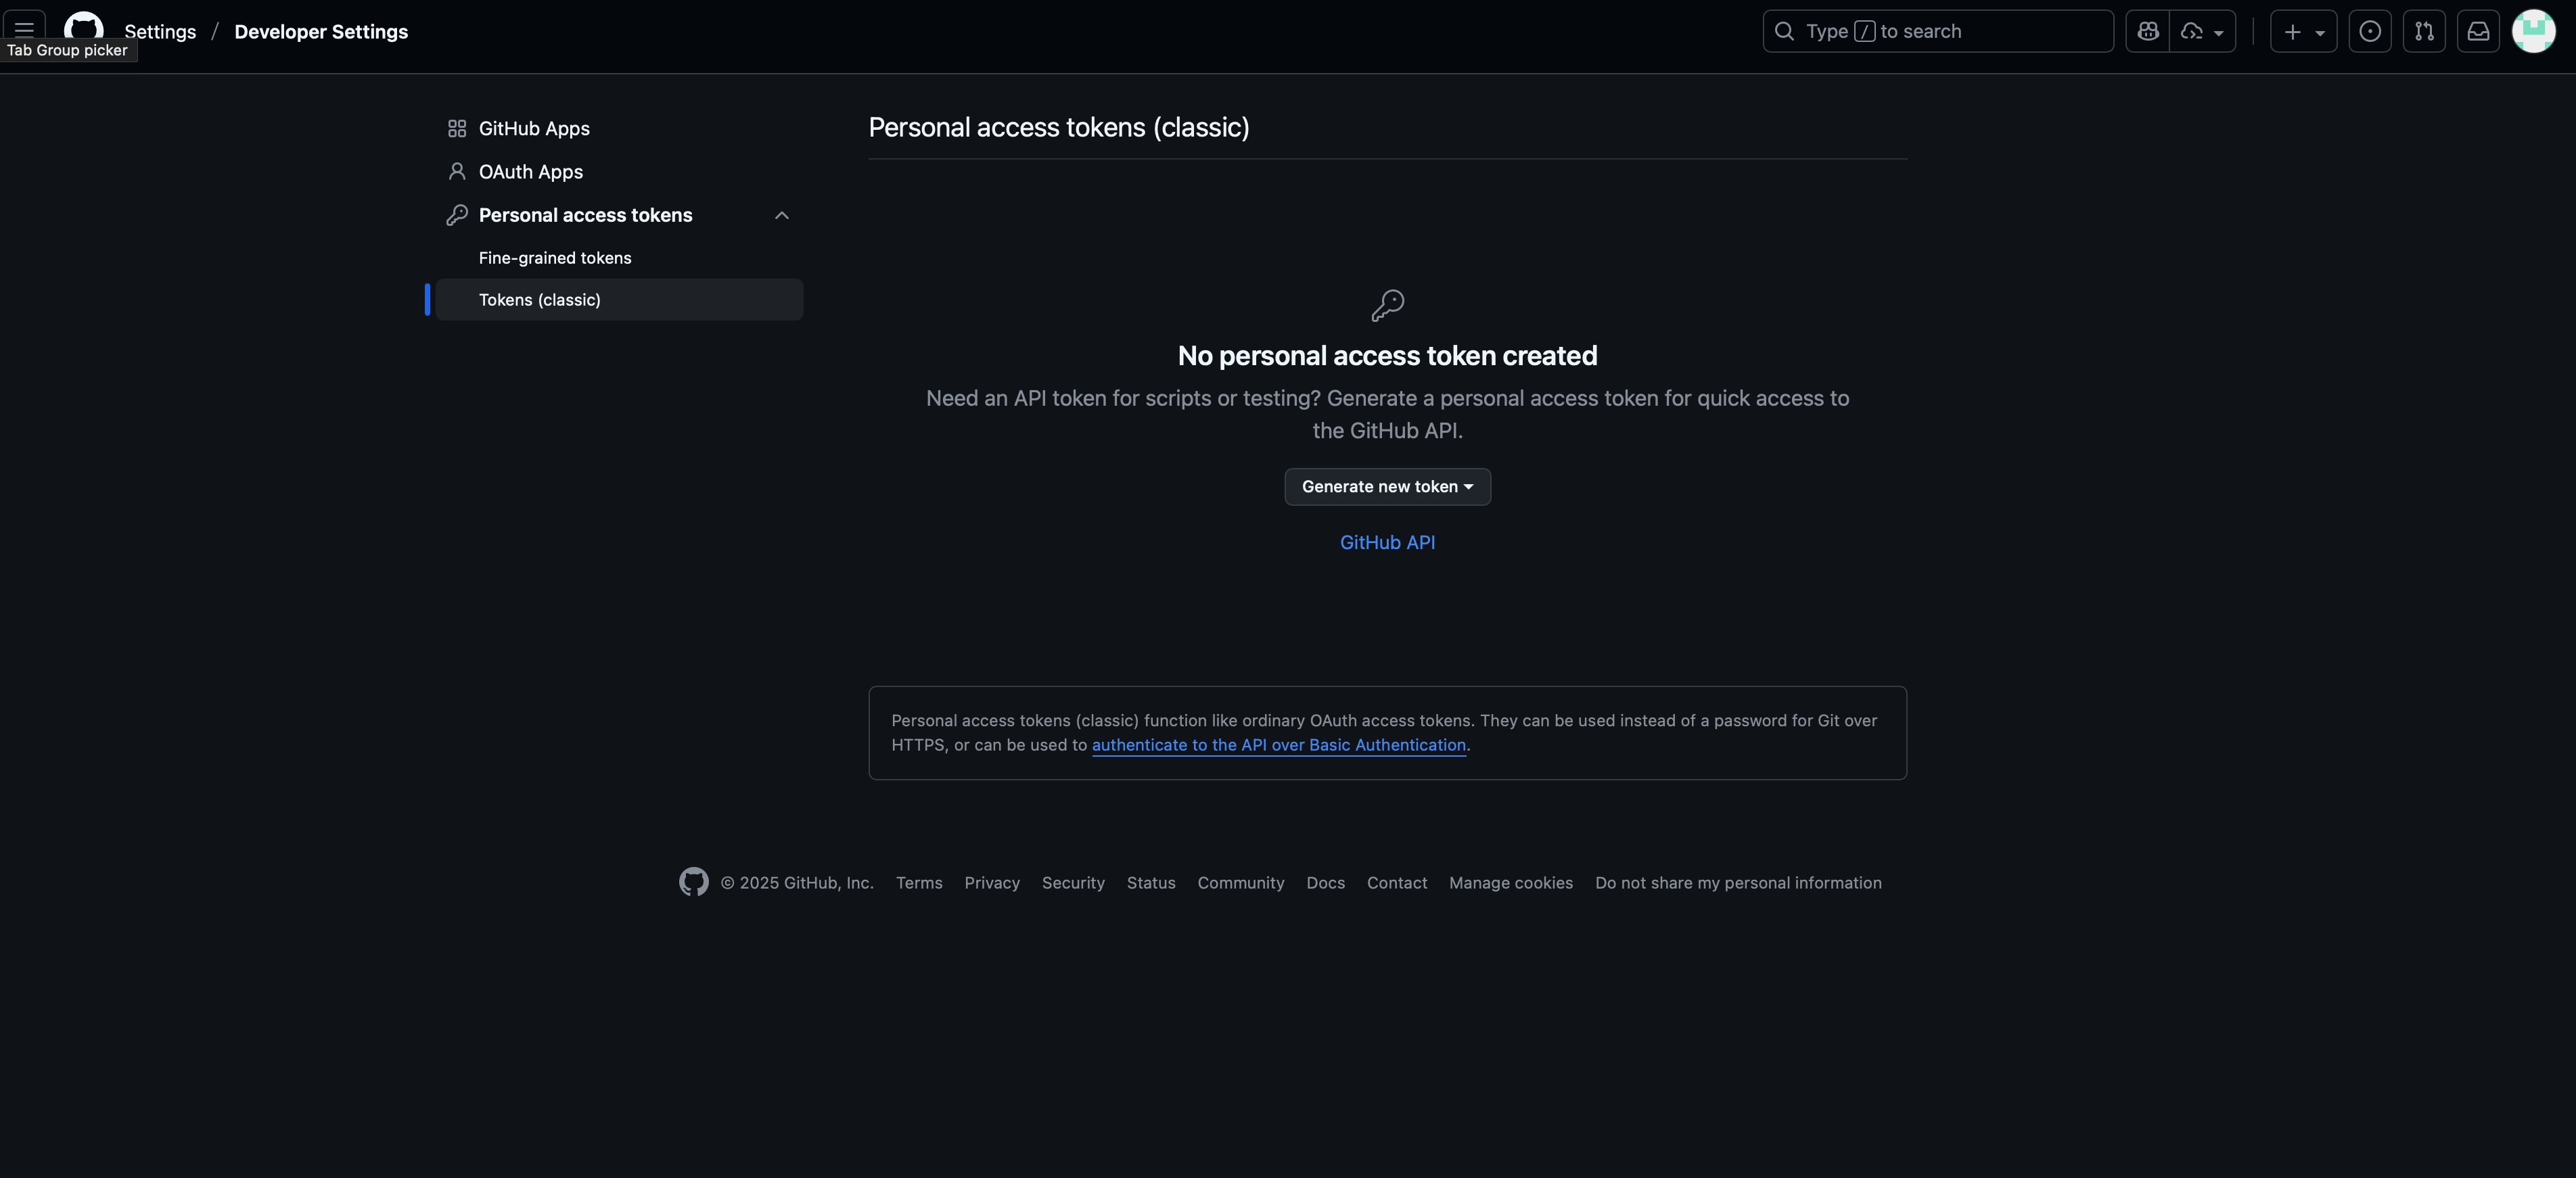Screen dimensions: 2576x1178
Task: Open Copilot chat icon
Action: click(x=2147, y=31)
